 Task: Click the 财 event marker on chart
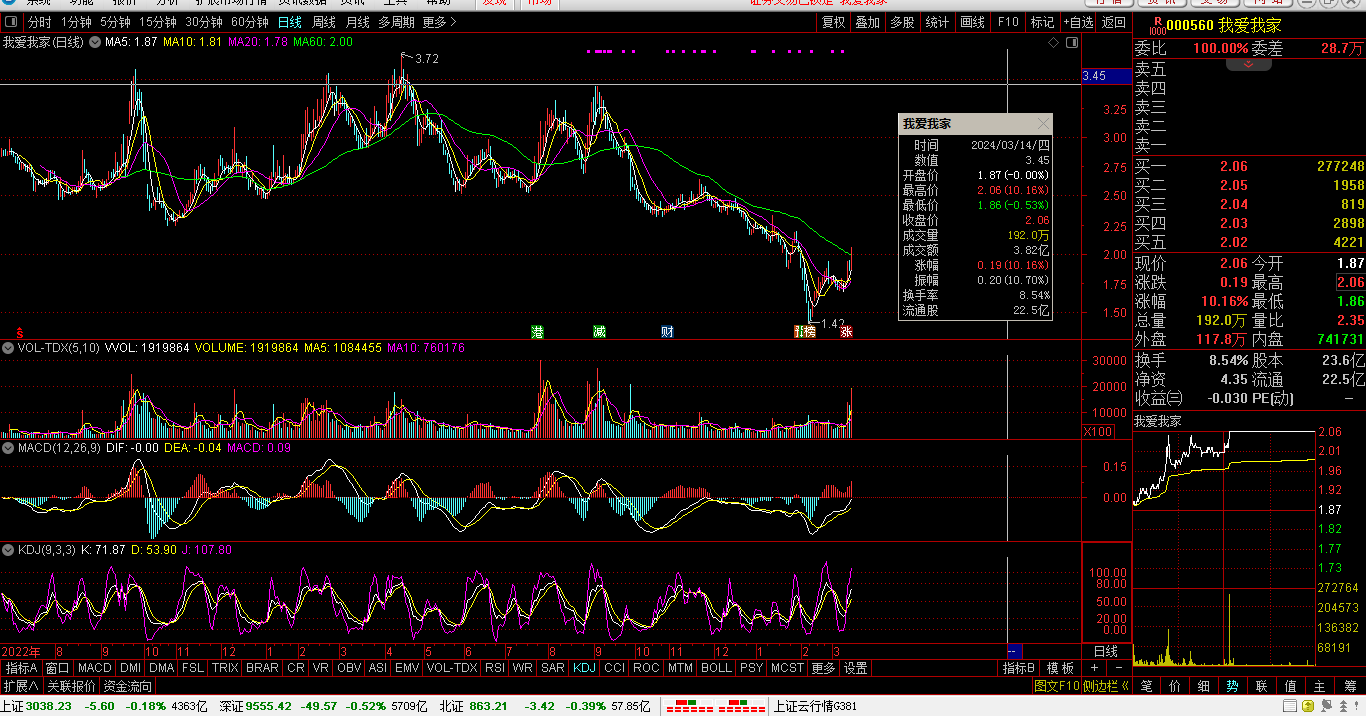point(667,331)
